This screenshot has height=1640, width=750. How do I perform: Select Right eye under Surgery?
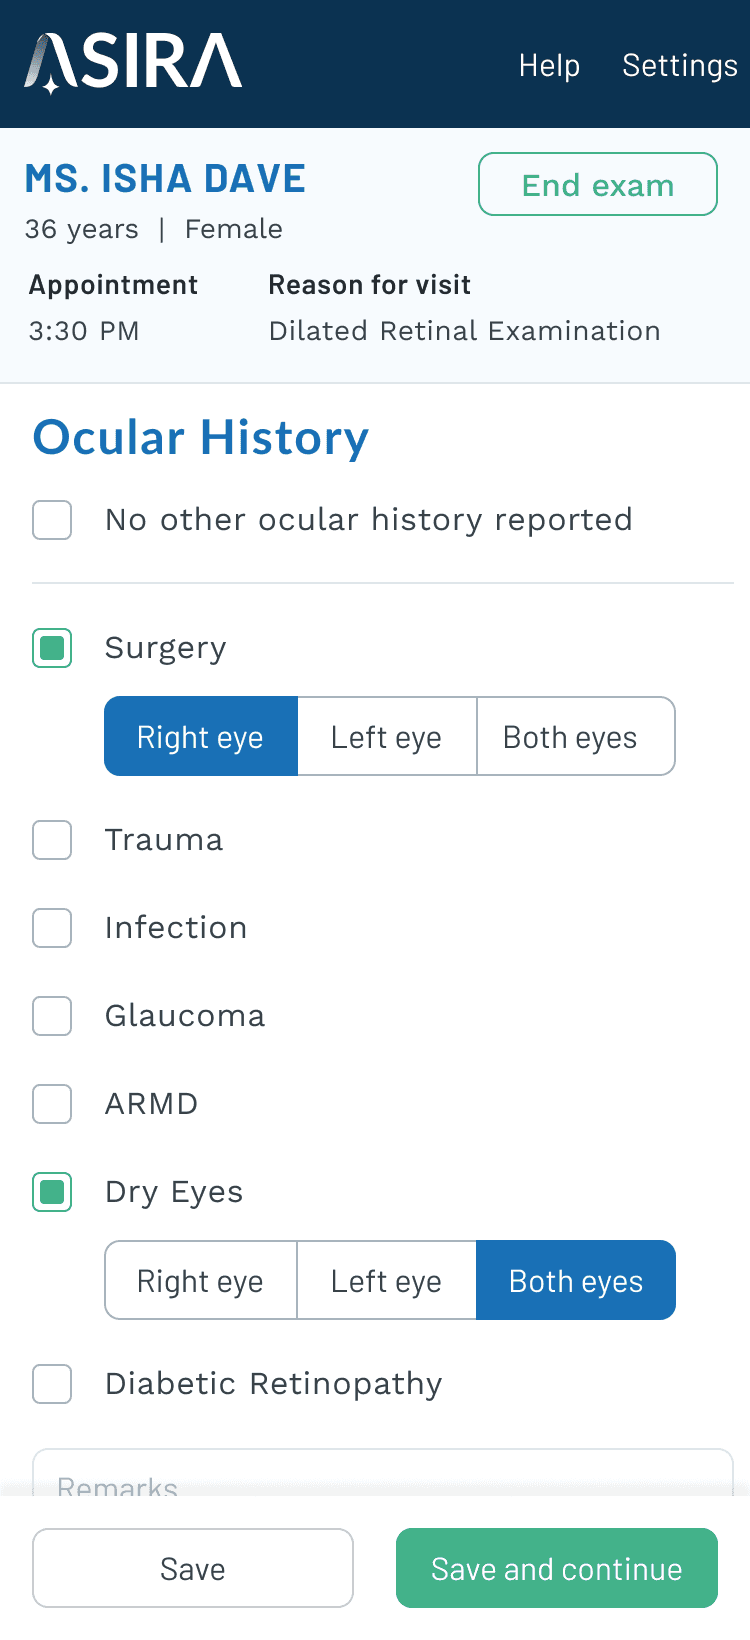coord(201,737)
